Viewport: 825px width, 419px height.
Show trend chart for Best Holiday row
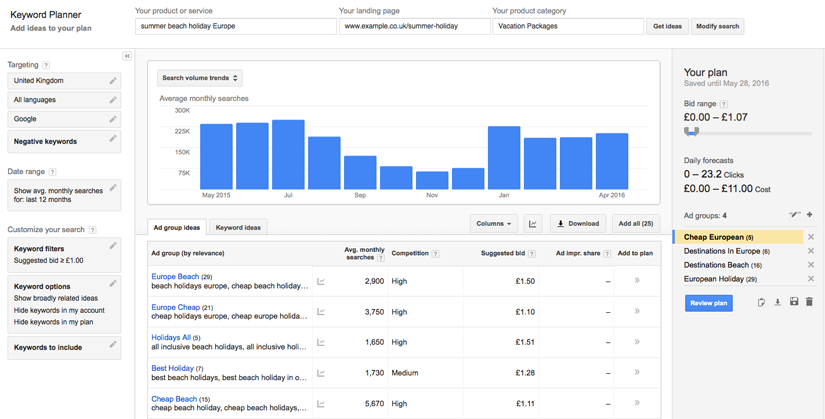(321, 373)
